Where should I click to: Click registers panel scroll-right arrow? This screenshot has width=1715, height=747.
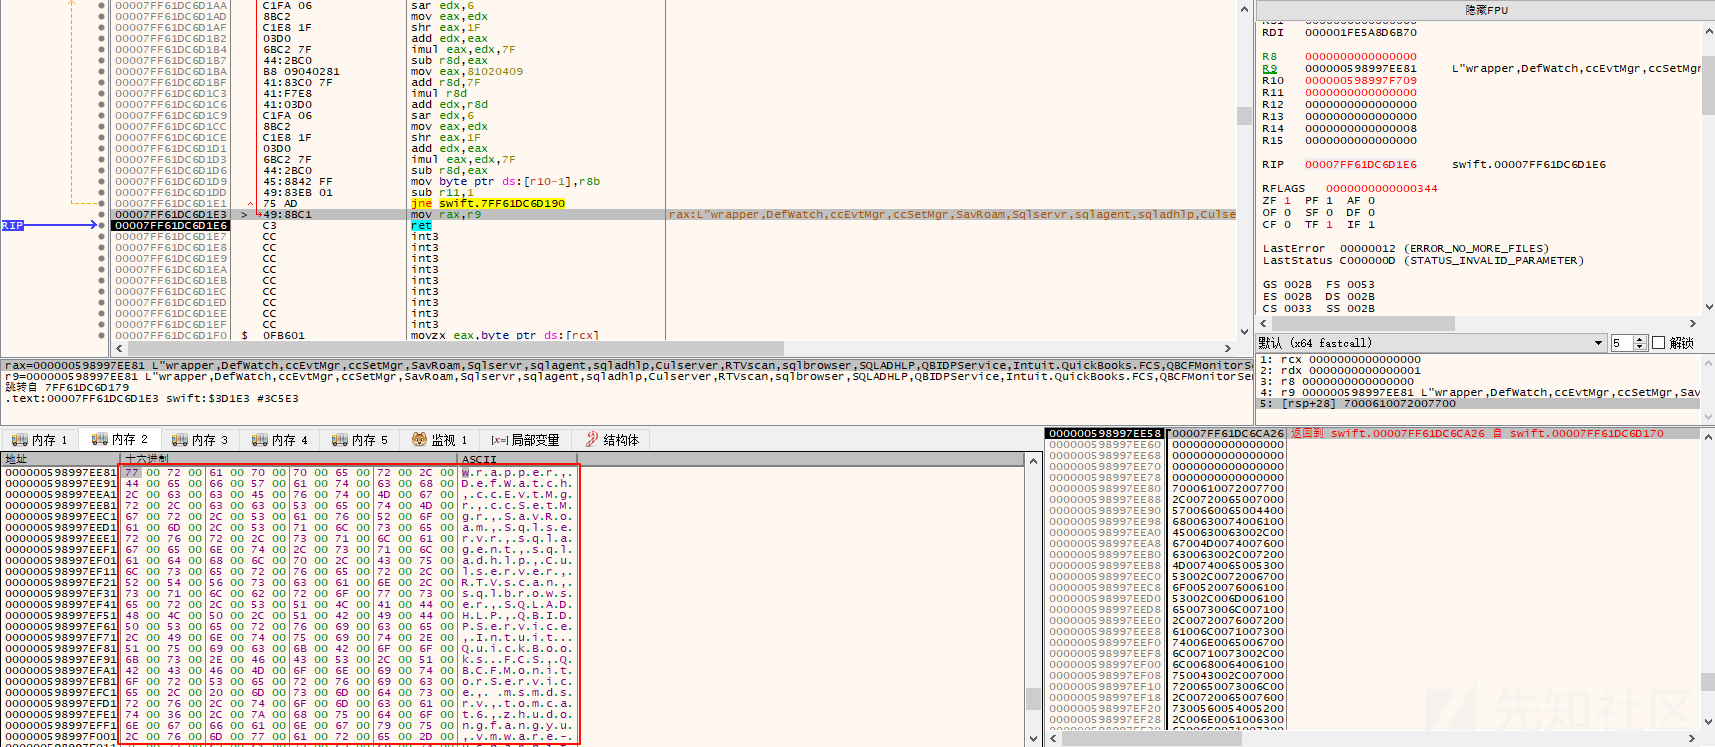pos(1693,324)
